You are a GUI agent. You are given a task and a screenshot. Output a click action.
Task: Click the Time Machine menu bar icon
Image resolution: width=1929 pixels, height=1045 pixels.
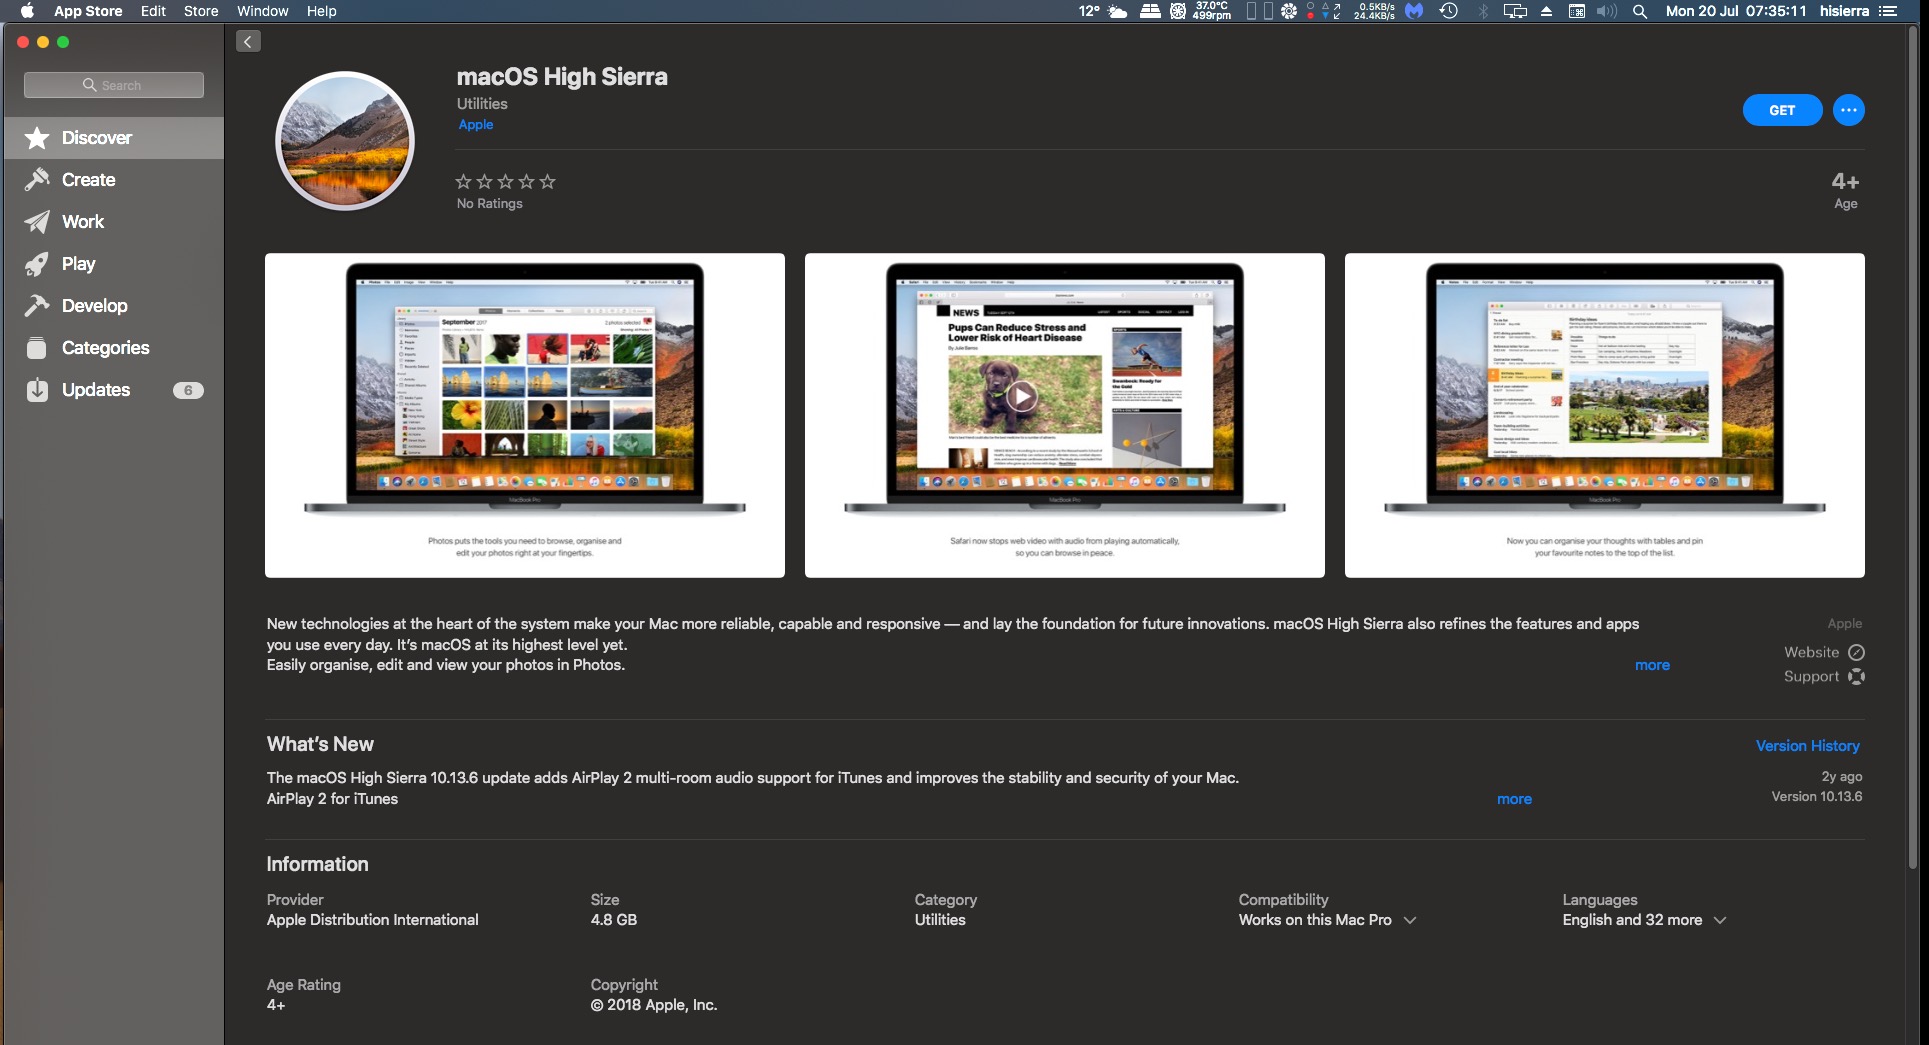(1448, 11)
